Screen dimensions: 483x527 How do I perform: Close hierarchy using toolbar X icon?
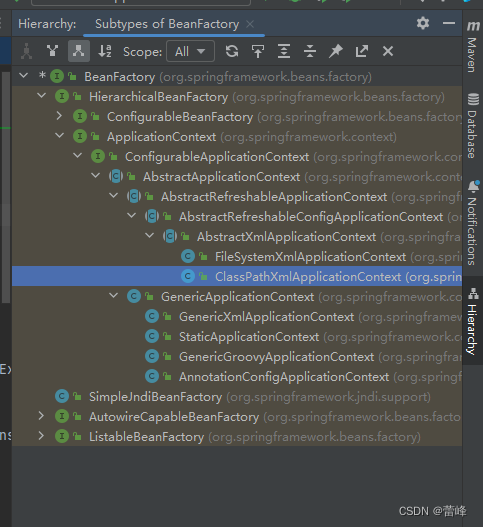coord(388,51)
